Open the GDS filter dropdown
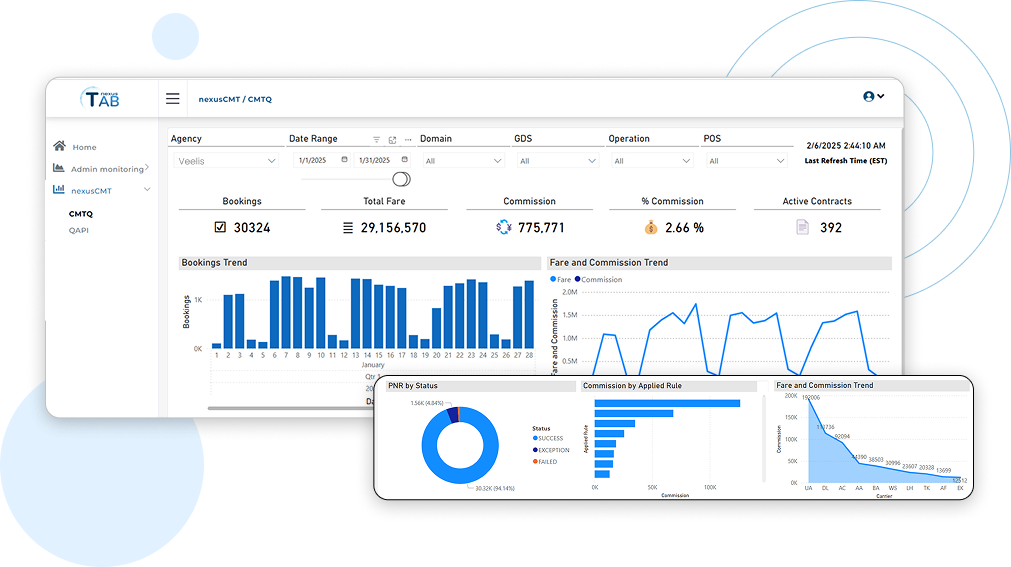Screen dimensions: 1011x567 pos(557,161)
